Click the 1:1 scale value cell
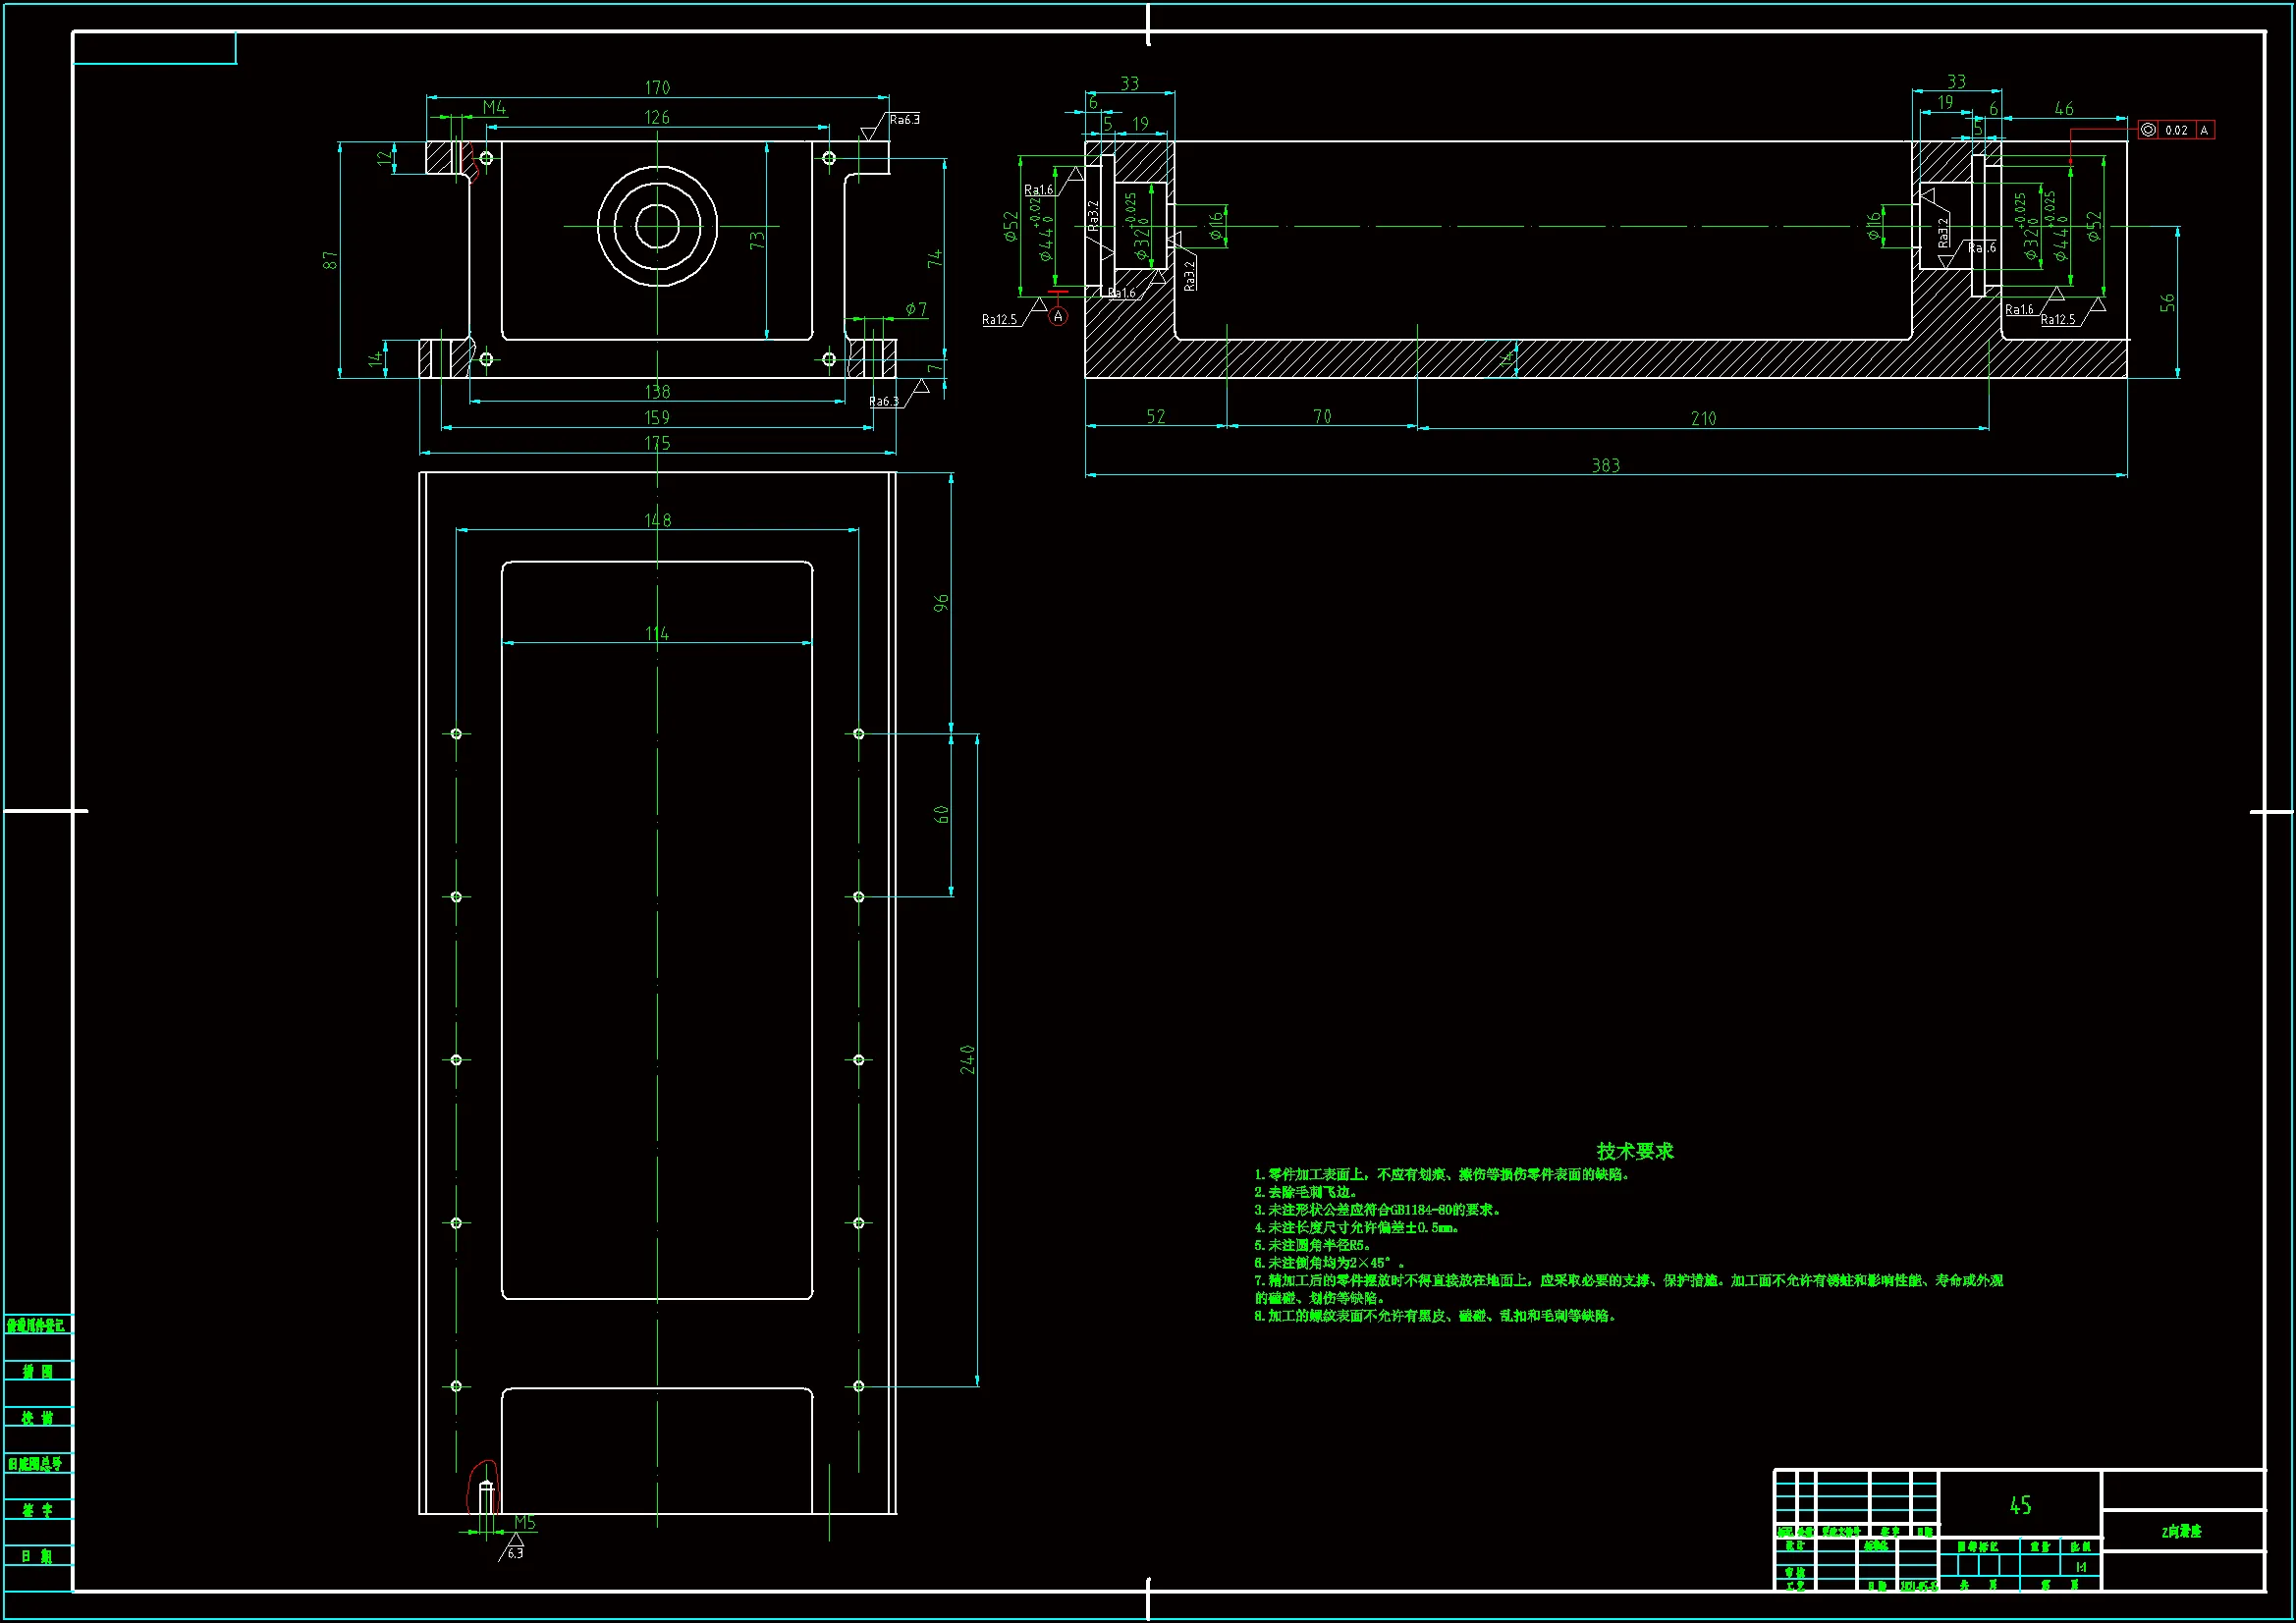 point(2081,1567)
